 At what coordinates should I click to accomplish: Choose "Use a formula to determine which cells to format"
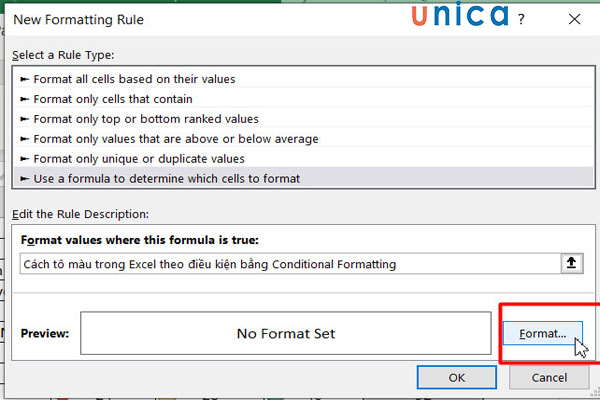click(166, 178)
